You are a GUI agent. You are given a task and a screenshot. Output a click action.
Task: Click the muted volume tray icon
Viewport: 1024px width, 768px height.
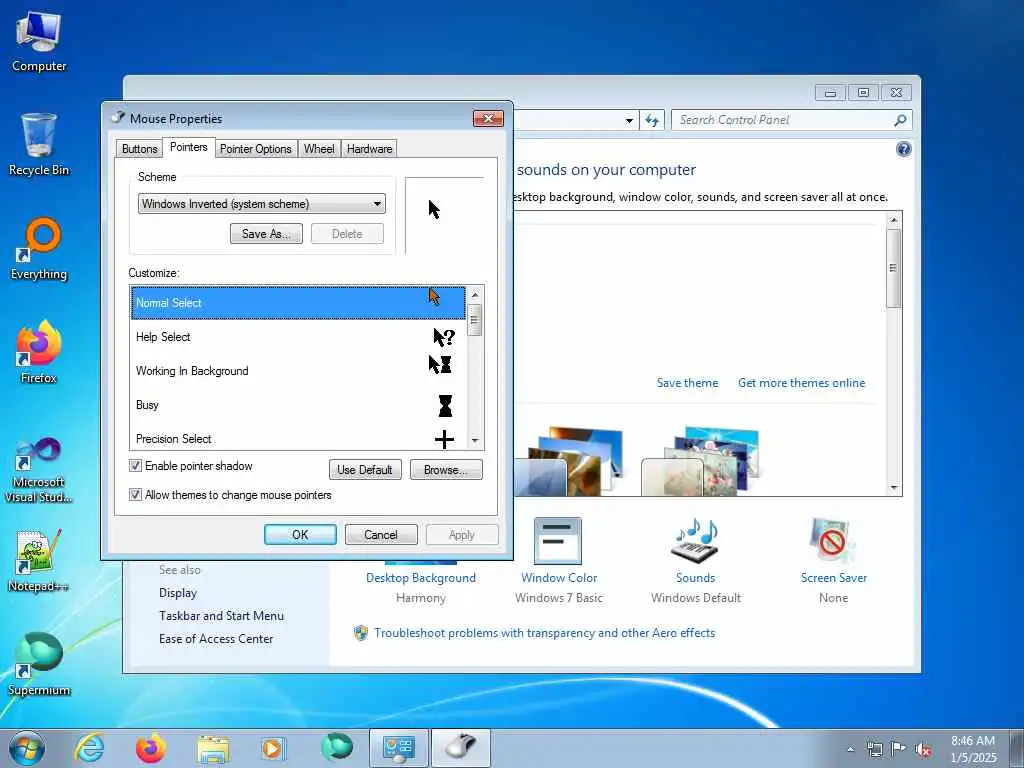(x=923, y=749)
